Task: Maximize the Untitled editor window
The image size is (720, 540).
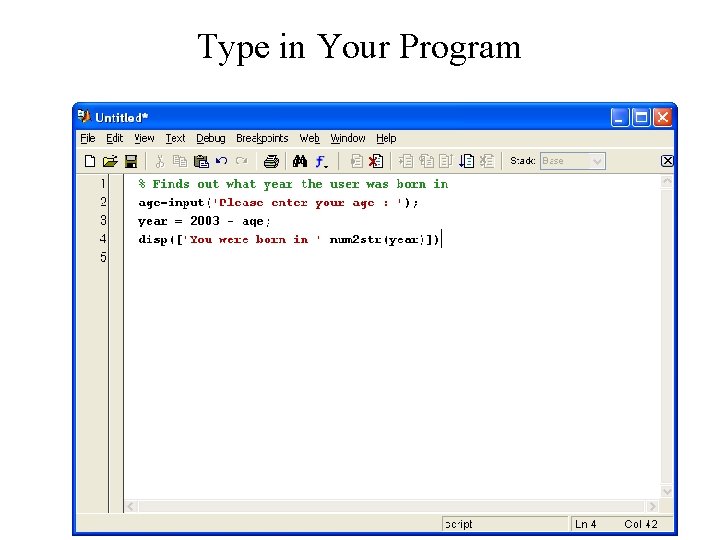Action: click(x=641, y=118)
